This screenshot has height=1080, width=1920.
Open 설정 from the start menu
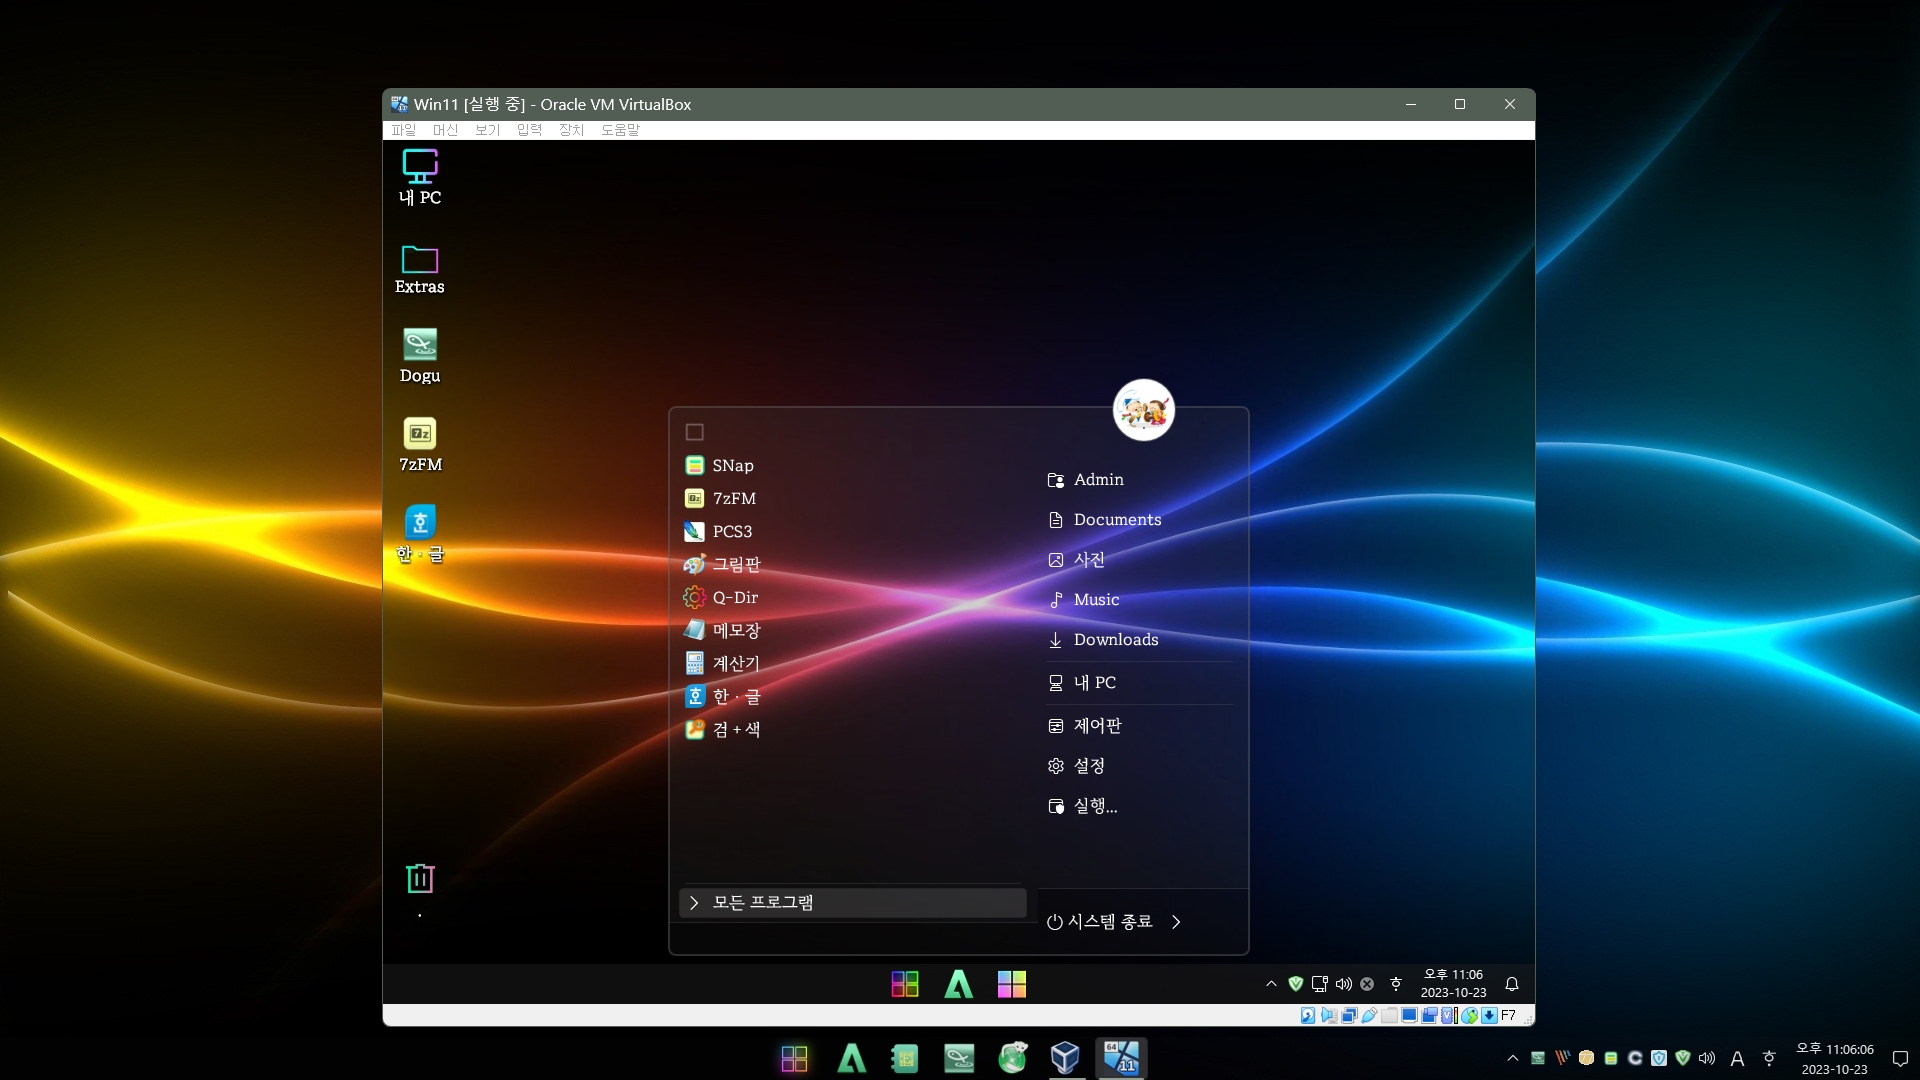click(1077, 766)
